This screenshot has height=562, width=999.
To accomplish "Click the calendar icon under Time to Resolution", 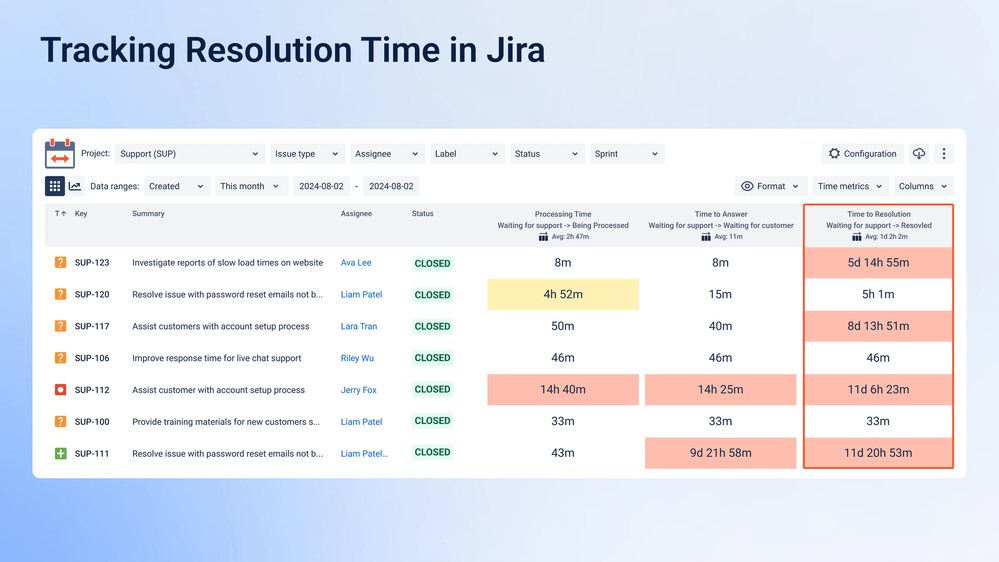I will tap(857, 237).
